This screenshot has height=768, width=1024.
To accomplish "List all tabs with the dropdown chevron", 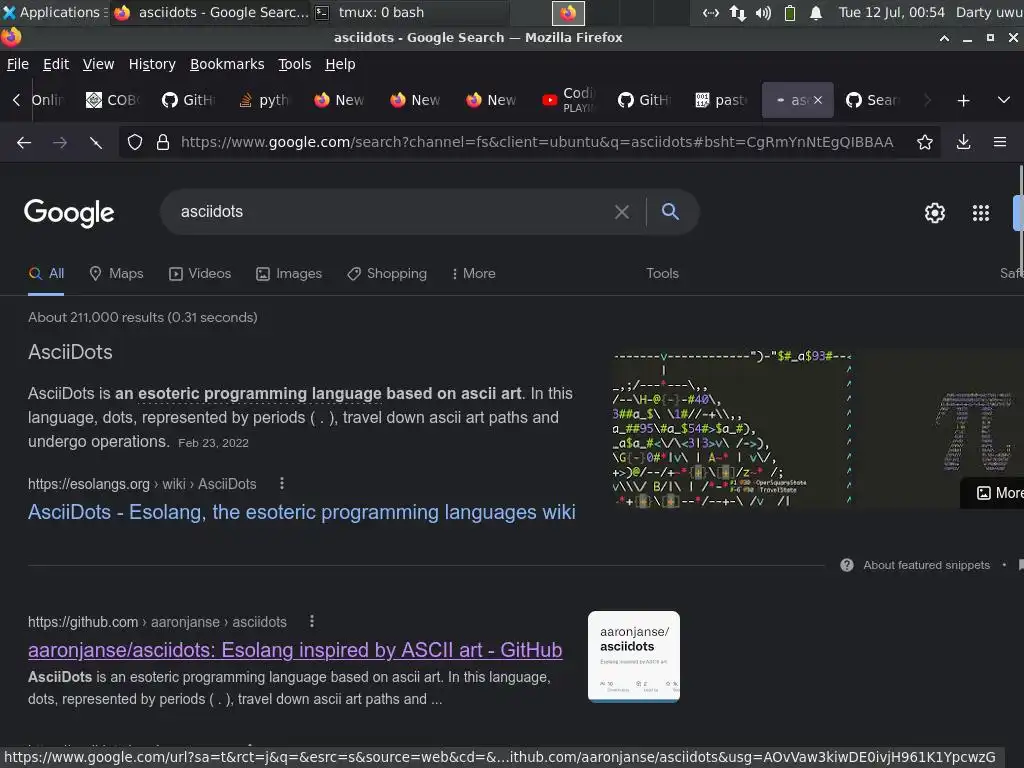I will [x=1004, y=101].
